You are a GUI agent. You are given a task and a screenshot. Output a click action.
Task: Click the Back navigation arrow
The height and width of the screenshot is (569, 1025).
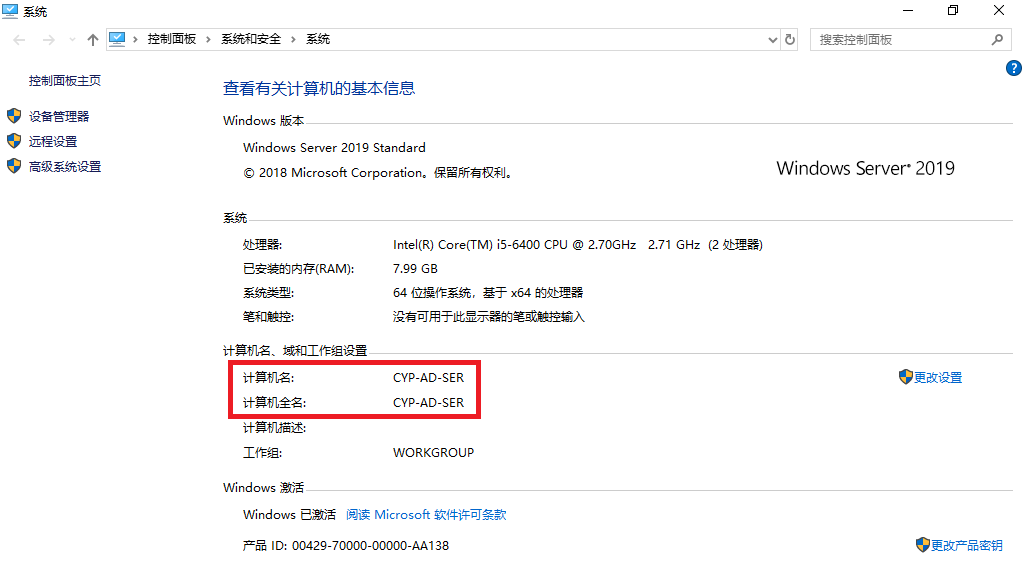(x=20, y=40)
